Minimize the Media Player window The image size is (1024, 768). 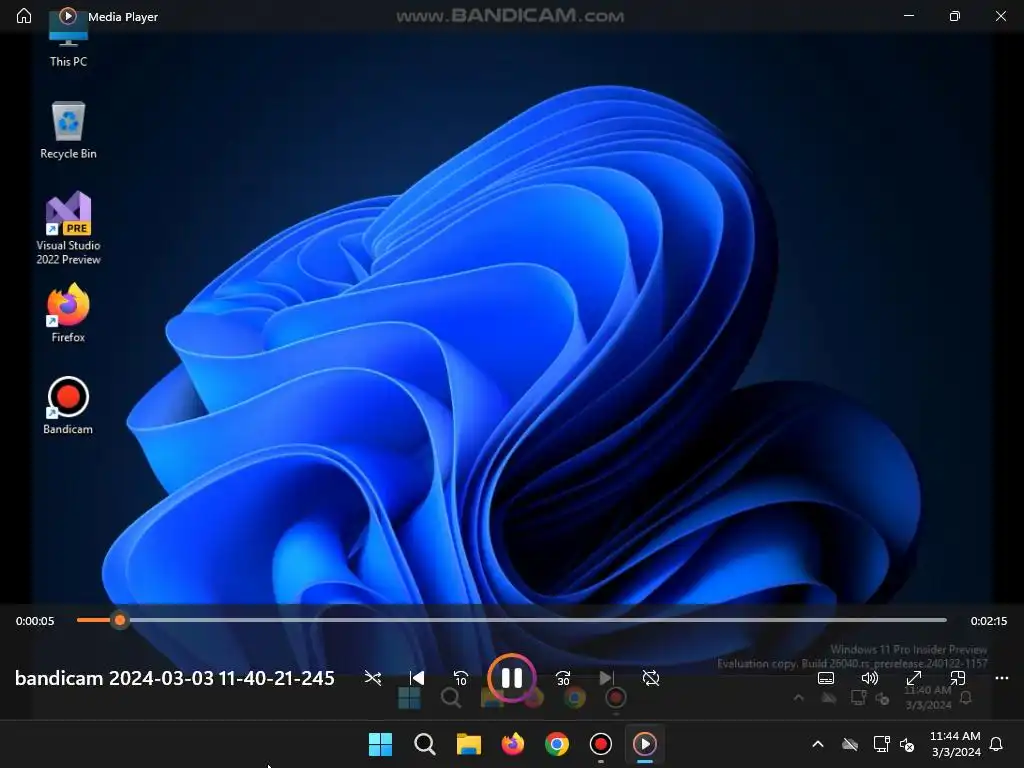908,16
